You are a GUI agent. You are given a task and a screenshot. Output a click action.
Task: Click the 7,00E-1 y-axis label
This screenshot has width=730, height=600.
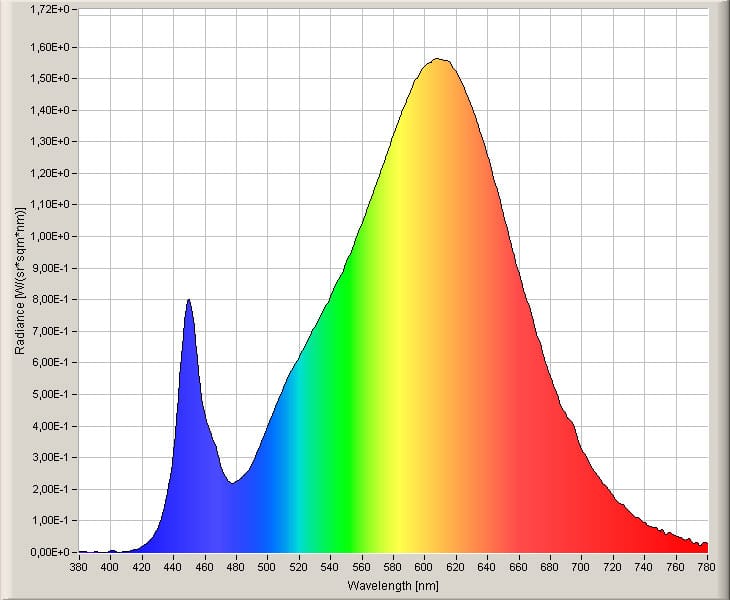click(51, 331)
